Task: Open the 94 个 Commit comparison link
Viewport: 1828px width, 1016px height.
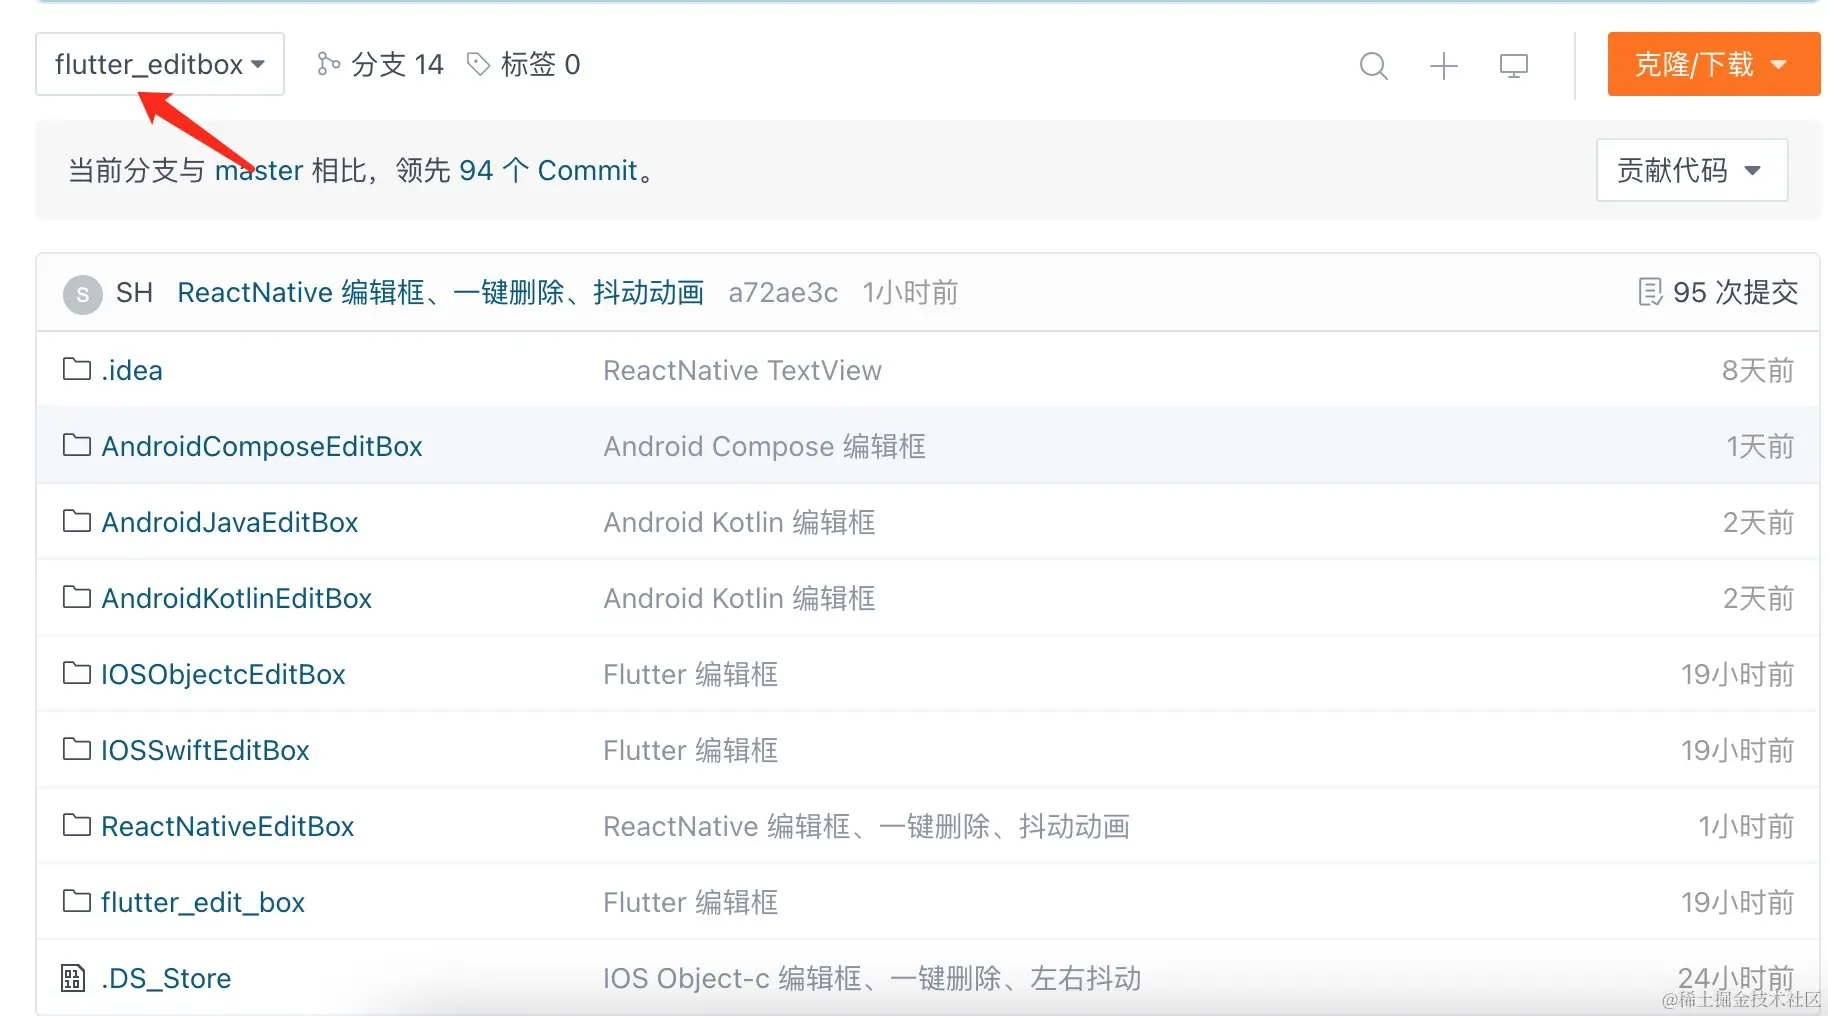Action: (548, 170)
